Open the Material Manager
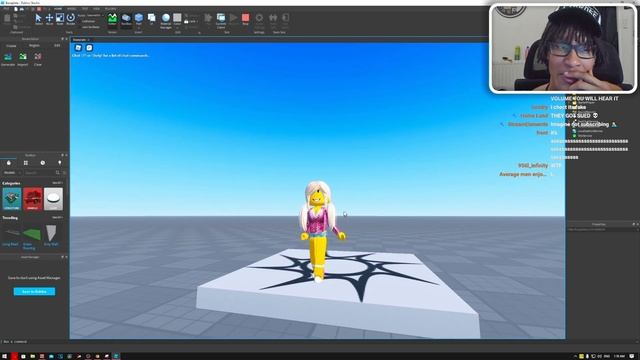640x360 pixels. [166, 20]
